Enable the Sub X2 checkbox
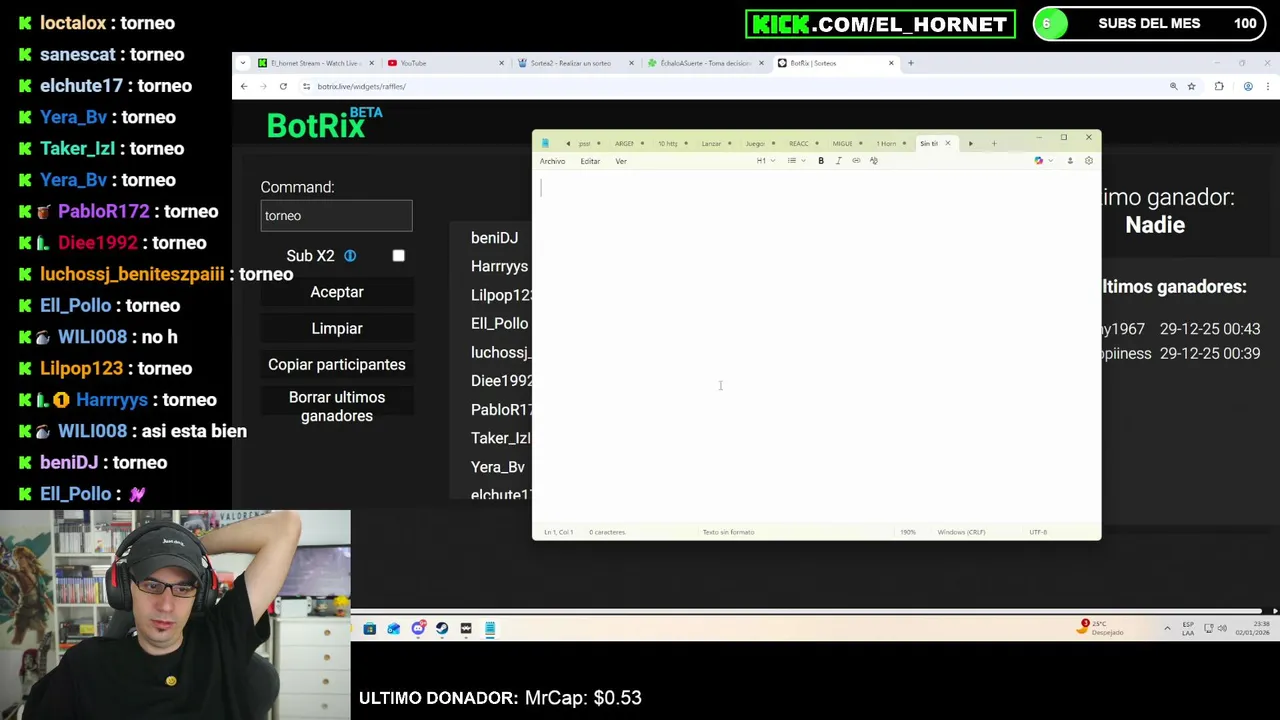Viewport: 1280px width, 720px height. [399, 256]
